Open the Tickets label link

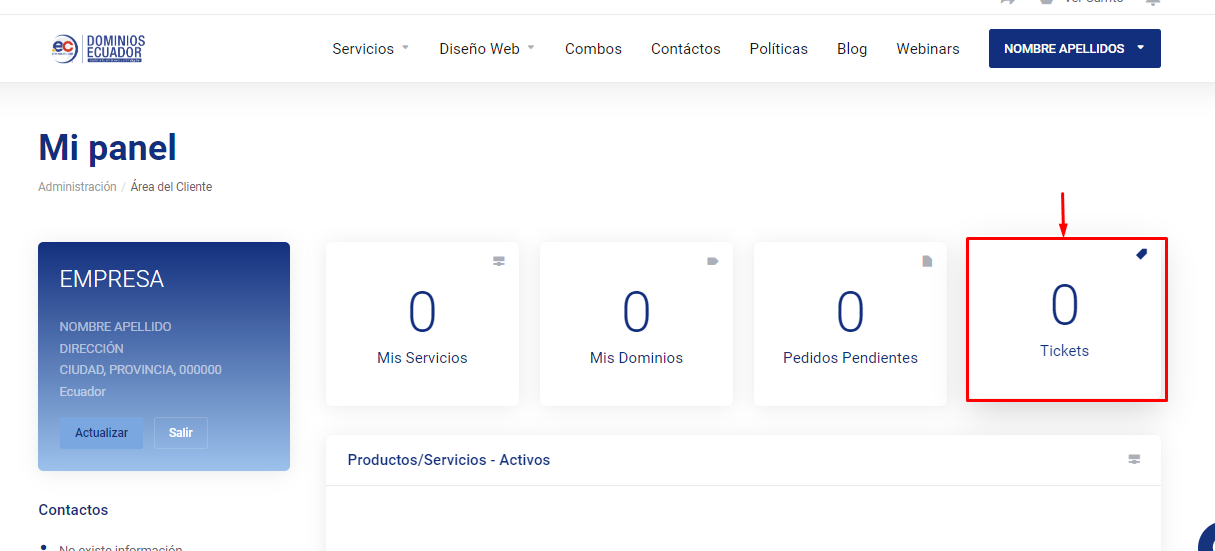pyautogui.click(x=1064, y=351)
